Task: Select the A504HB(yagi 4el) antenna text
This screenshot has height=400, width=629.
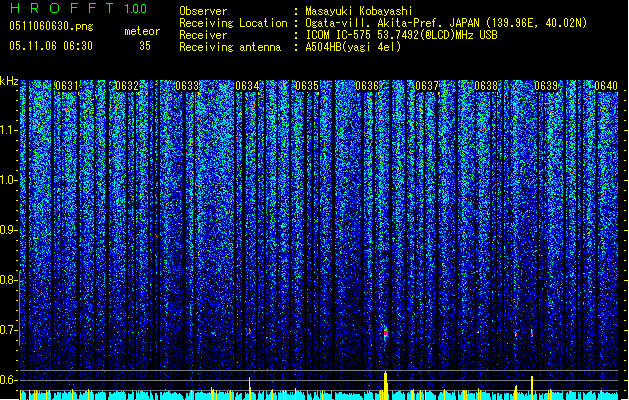Action: (x=353, y=47)
